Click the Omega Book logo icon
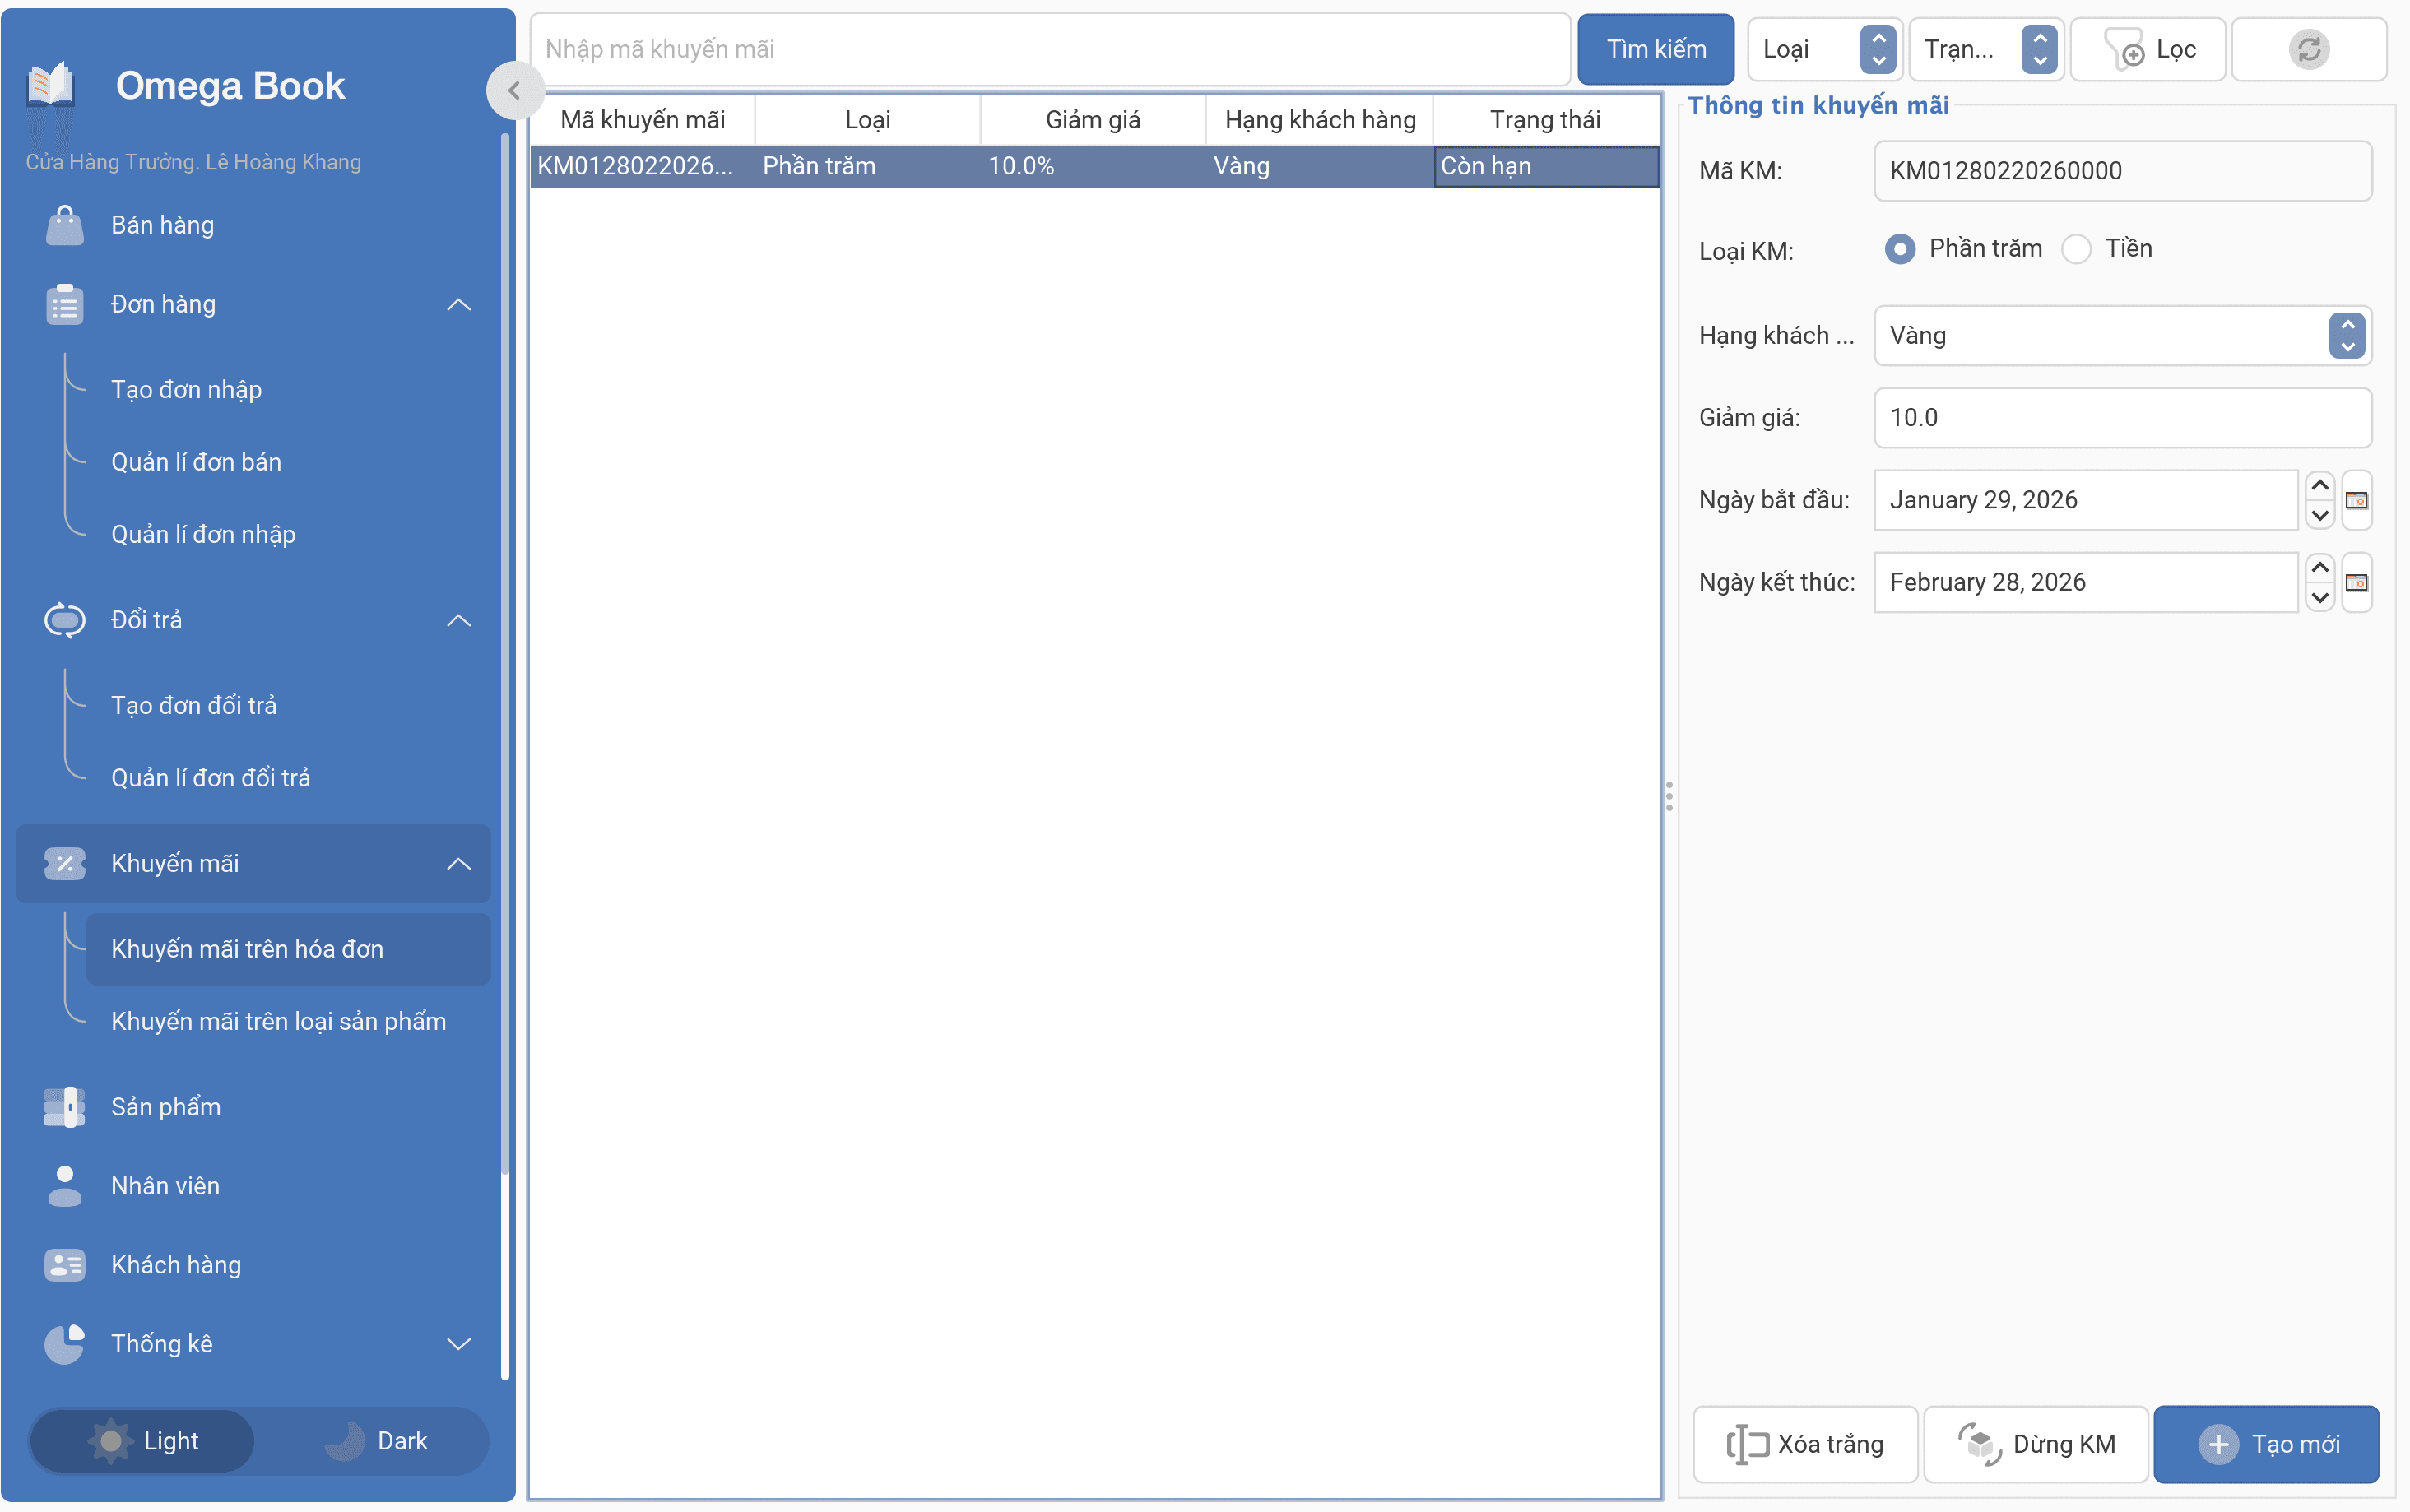Viewport: 2410px width, 1512px height. 50,87
